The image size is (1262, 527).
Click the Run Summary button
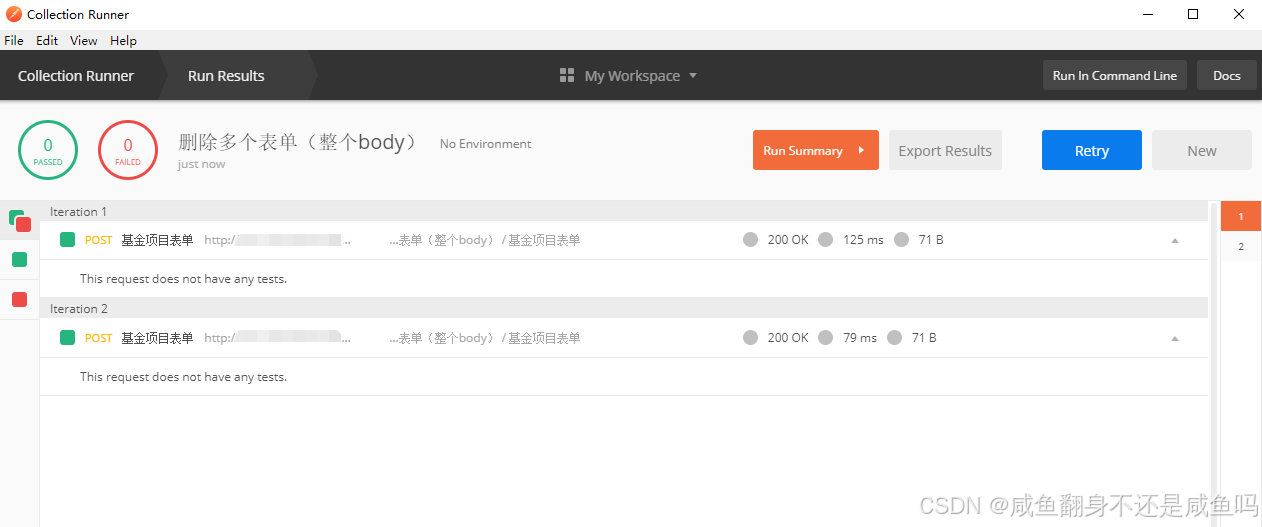[815, 150]
